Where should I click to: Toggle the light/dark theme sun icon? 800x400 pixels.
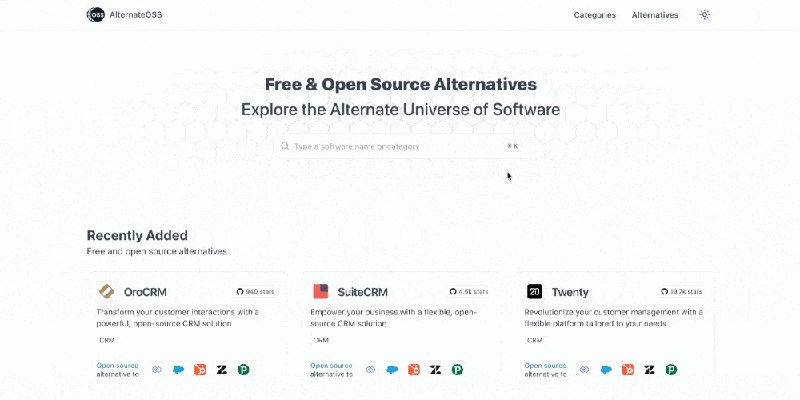pos(705,15)
